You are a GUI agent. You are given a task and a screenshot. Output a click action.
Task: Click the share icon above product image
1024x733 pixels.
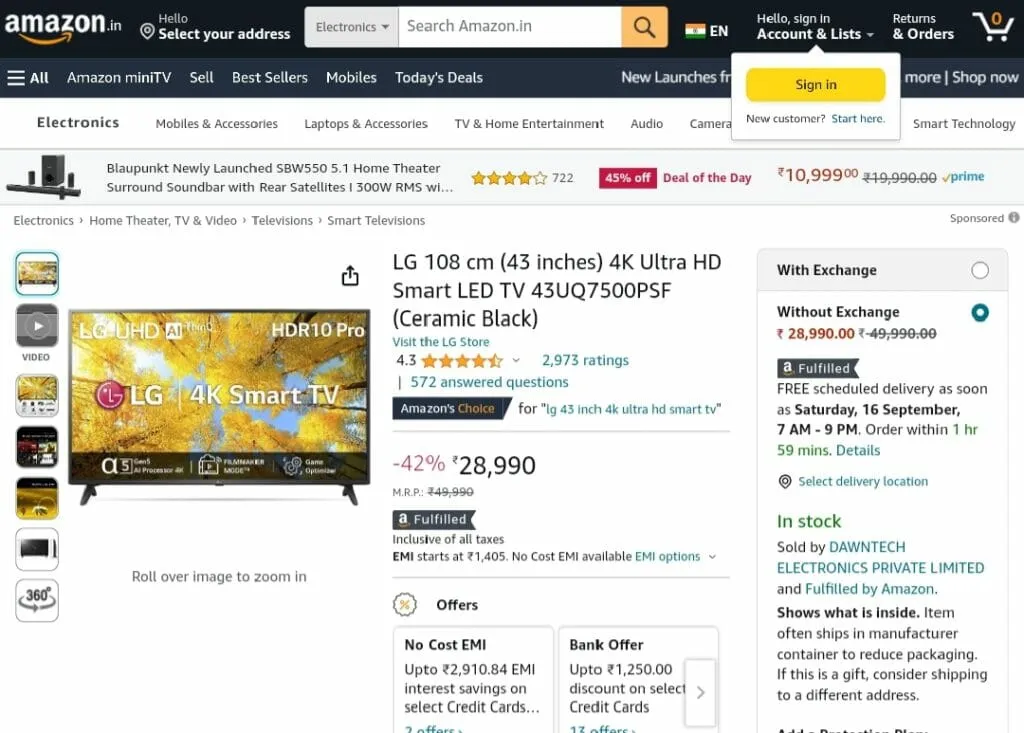350,276
